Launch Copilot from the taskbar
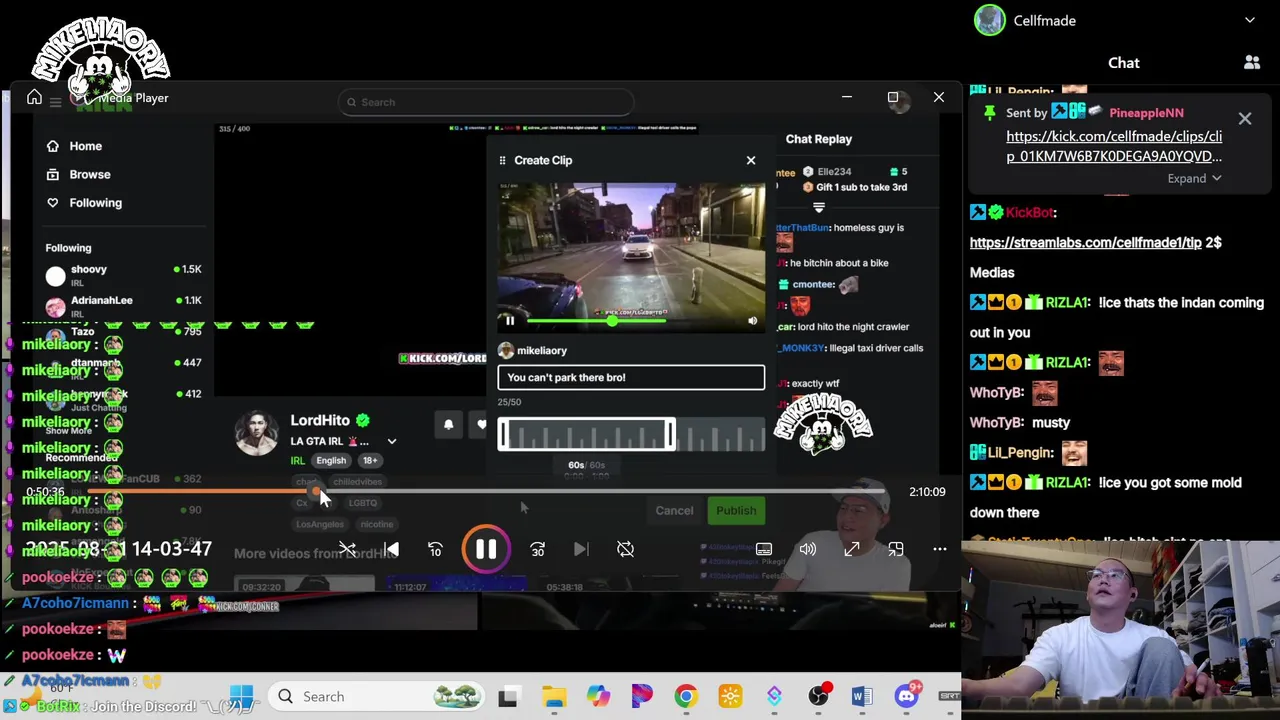The image size is (1280, 720). click(x=598, y=696)
